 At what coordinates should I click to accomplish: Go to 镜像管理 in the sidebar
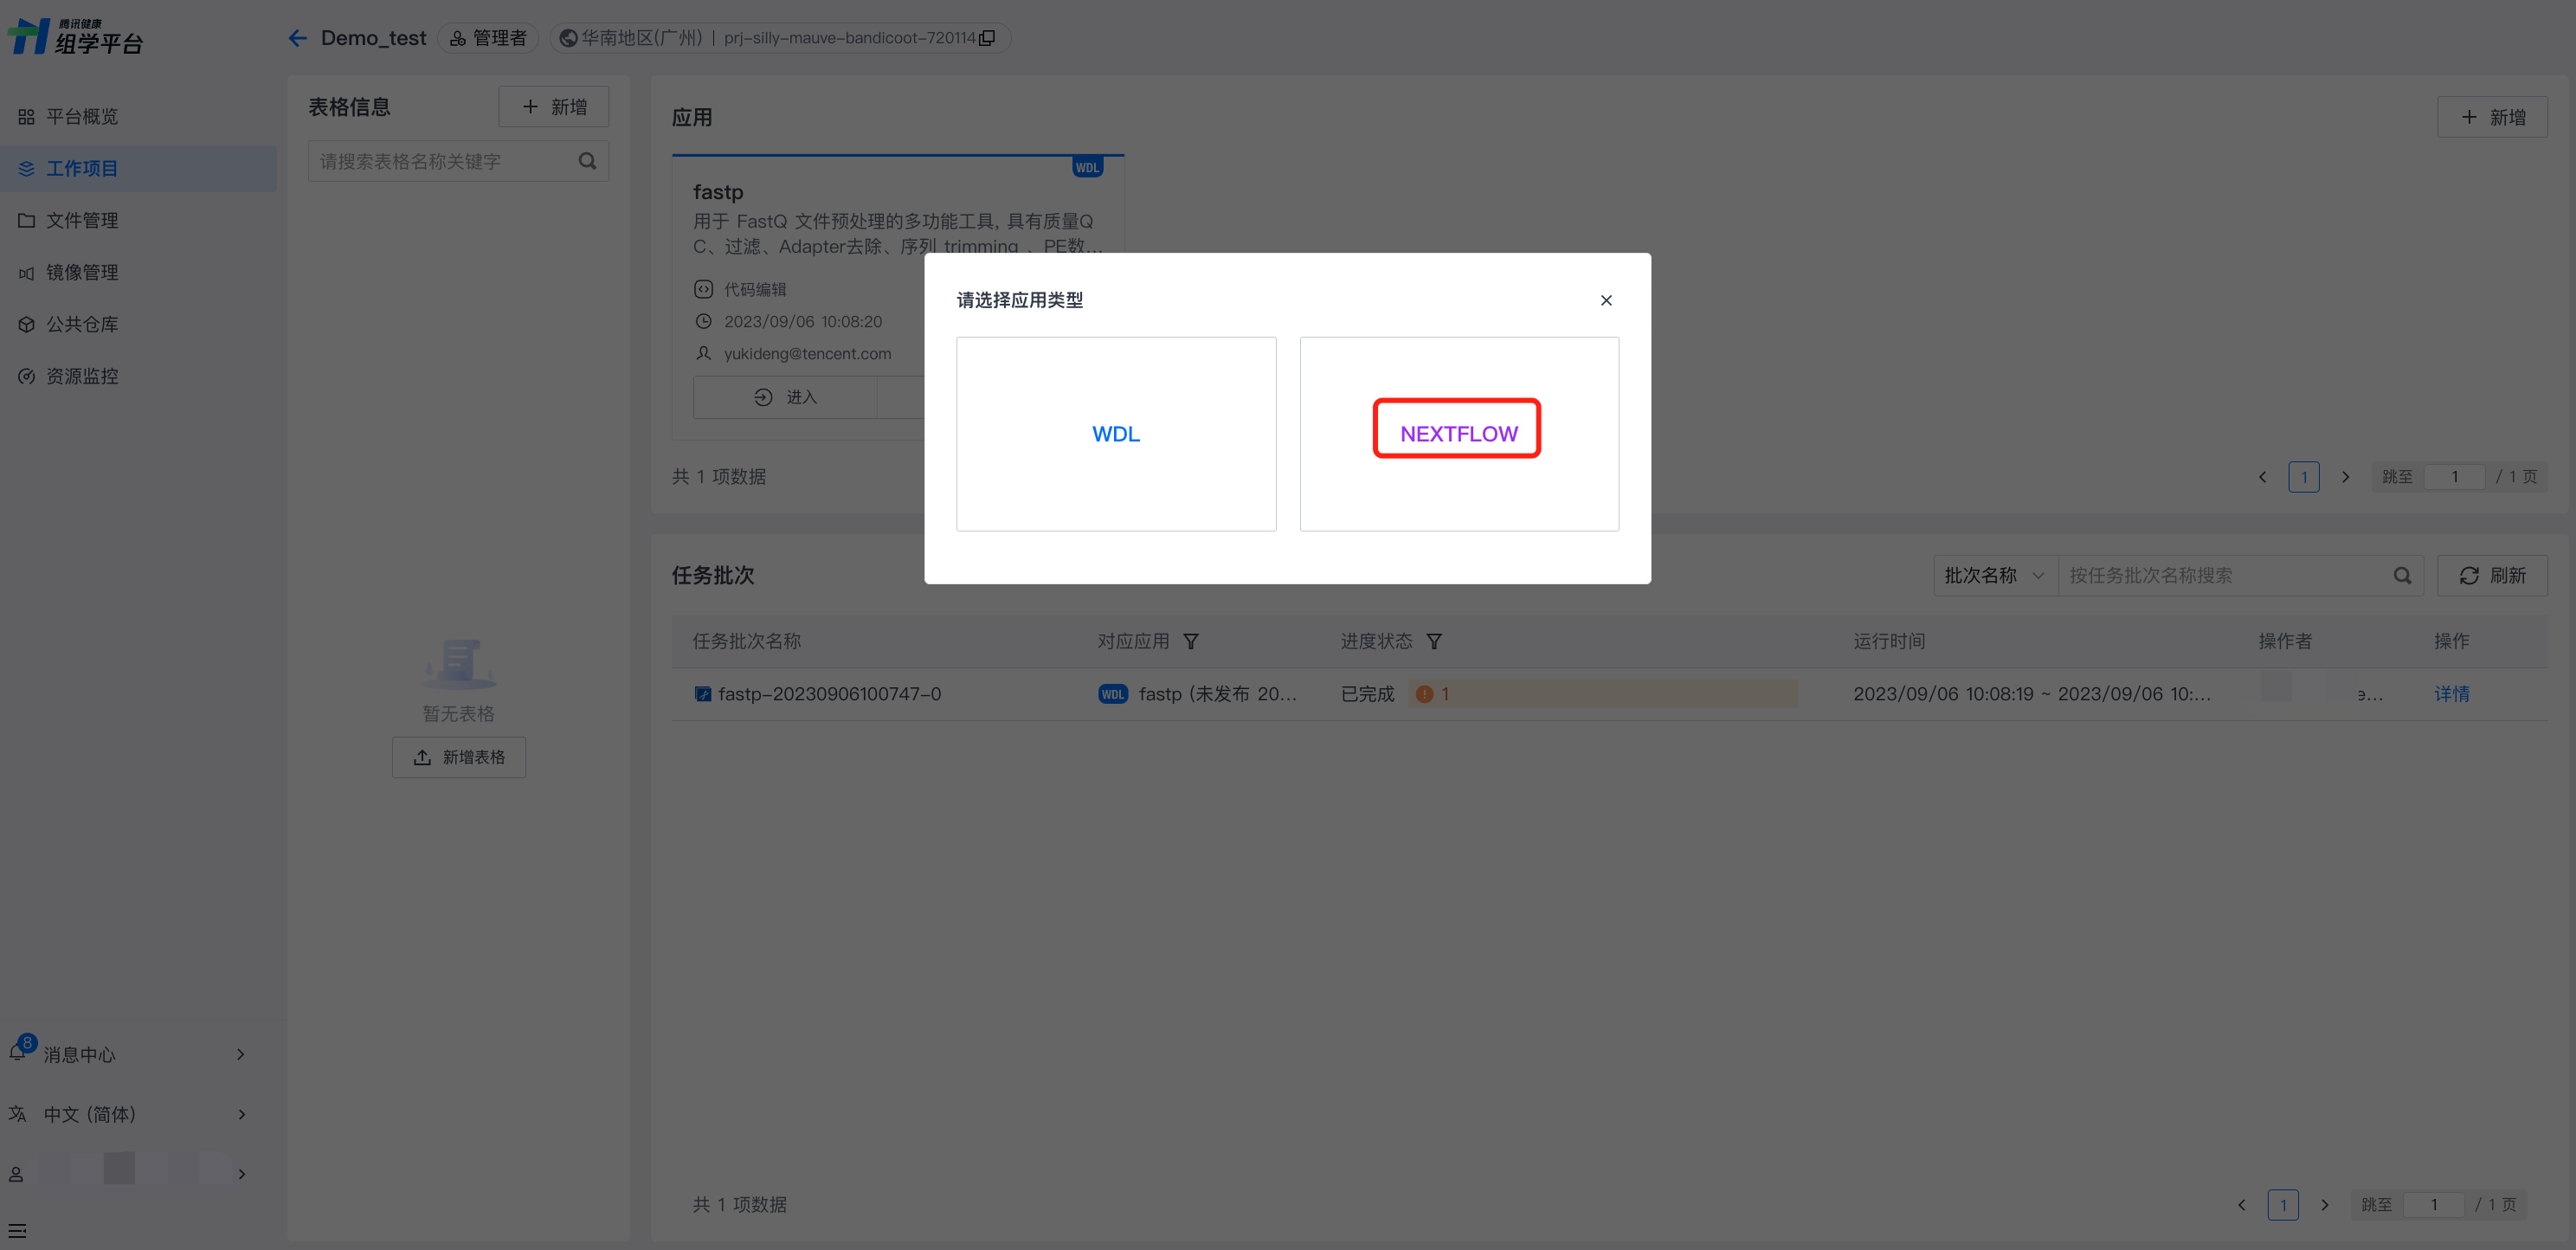click(82, 272)
